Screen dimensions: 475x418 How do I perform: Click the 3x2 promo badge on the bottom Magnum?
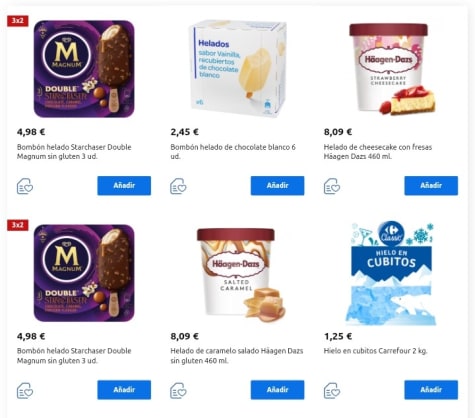[x=18, y=225]
